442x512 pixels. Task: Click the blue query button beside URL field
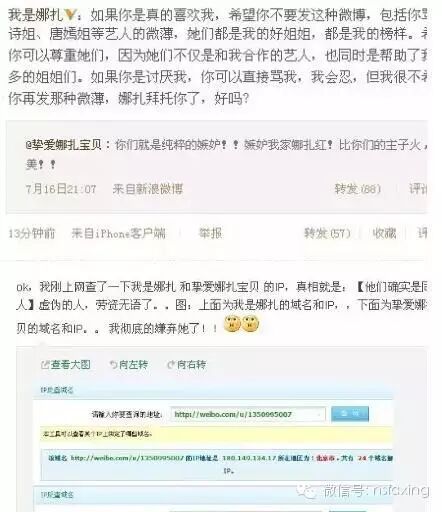350,414
